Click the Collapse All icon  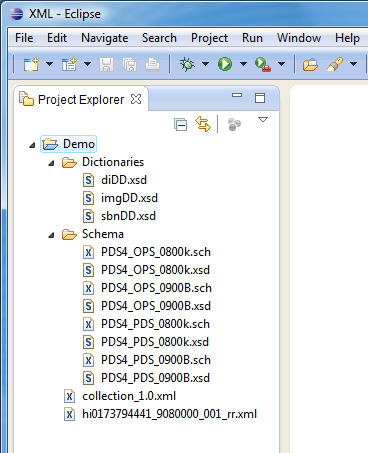tap(181, 125)
